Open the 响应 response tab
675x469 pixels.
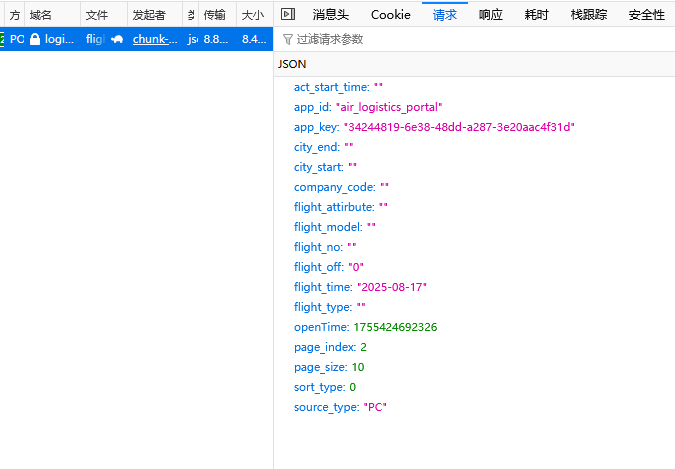(x=491, y=15)
